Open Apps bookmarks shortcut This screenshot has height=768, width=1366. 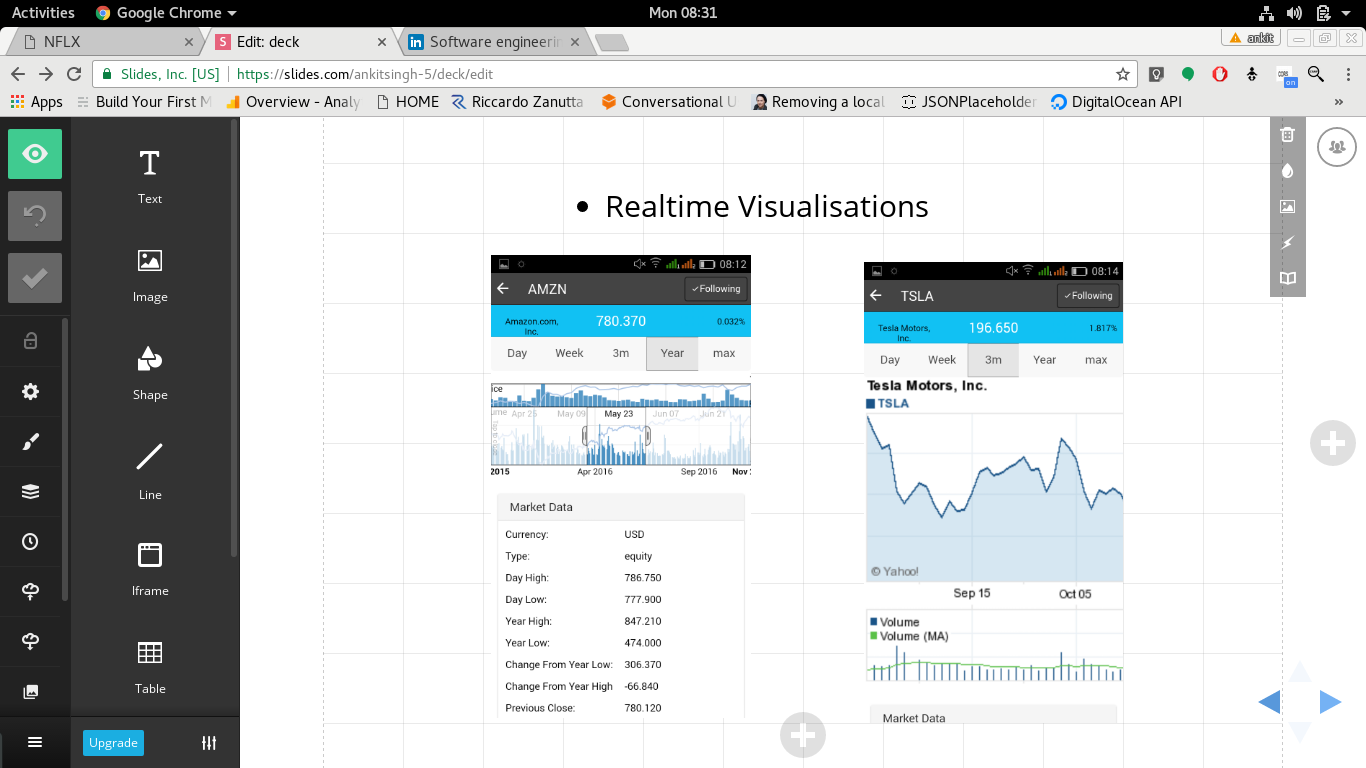(36, 102)
